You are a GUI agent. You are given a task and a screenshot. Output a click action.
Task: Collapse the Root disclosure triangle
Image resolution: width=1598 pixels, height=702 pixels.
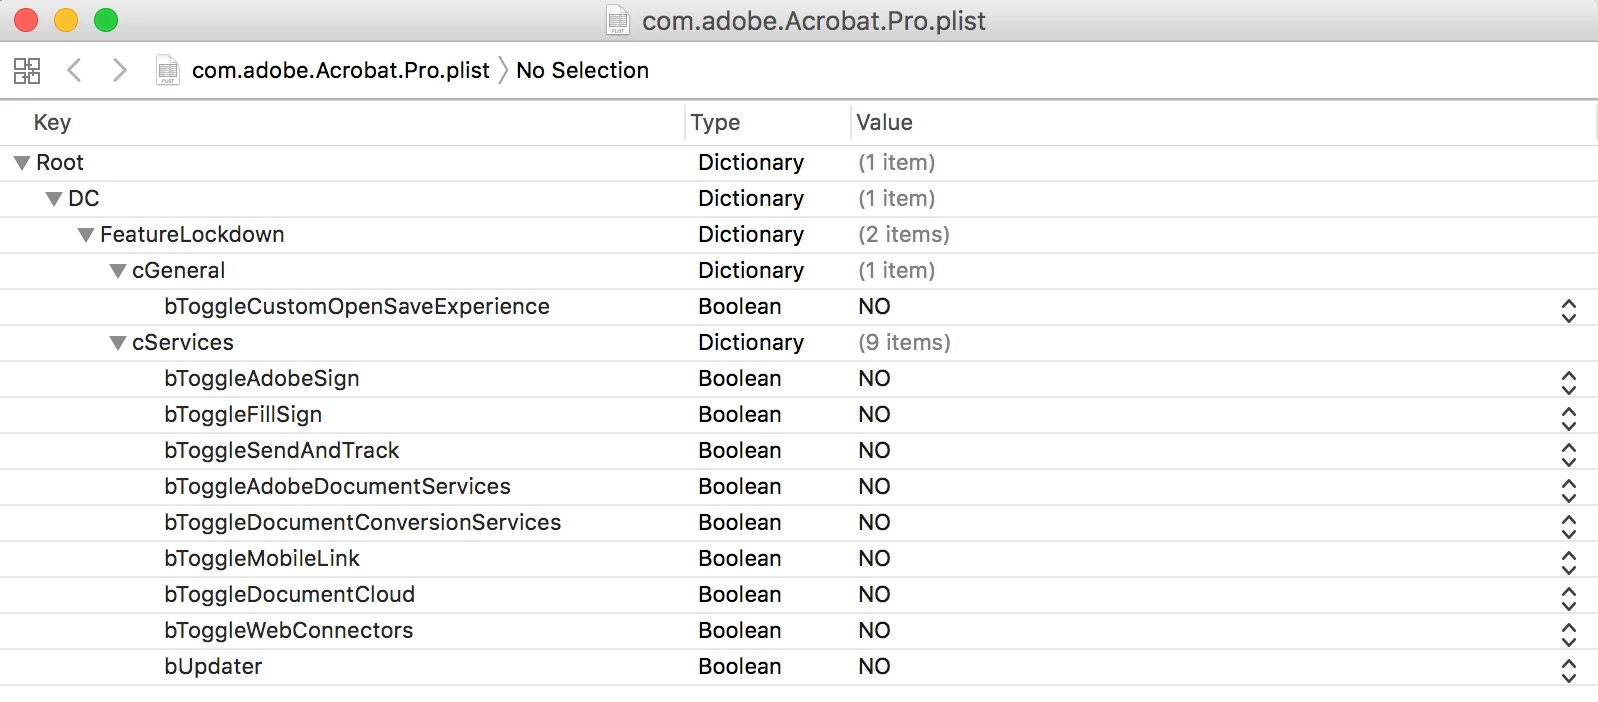22,163
